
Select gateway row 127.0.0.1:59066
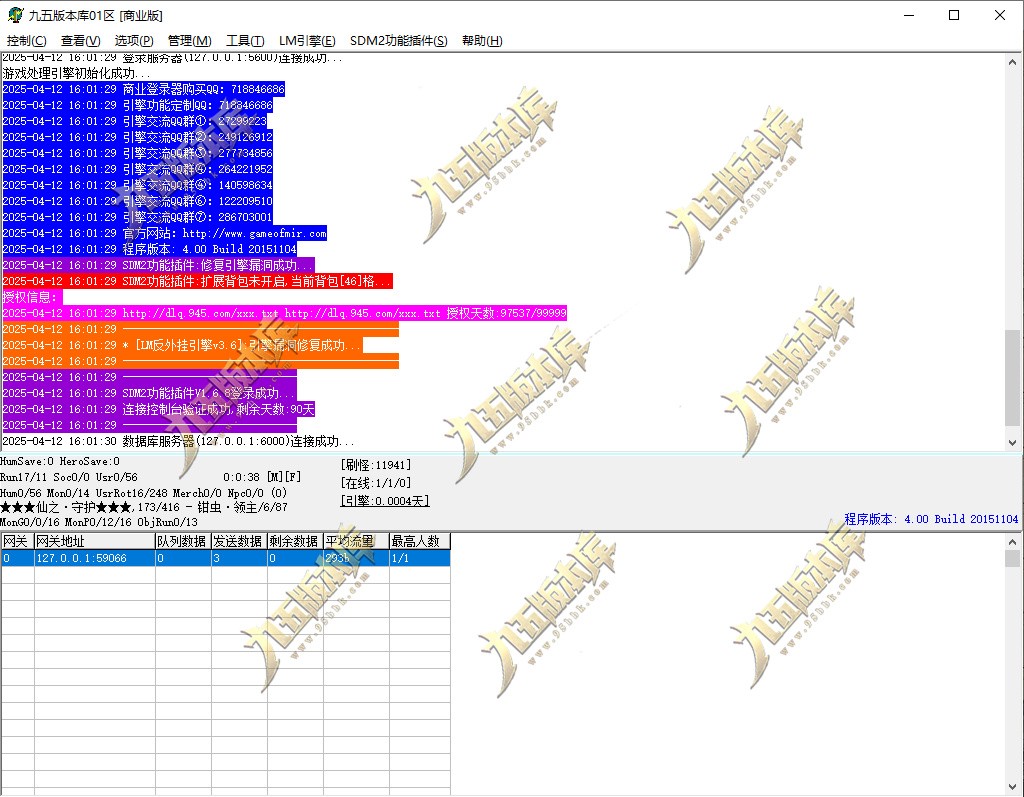click(x=225, y=558)
